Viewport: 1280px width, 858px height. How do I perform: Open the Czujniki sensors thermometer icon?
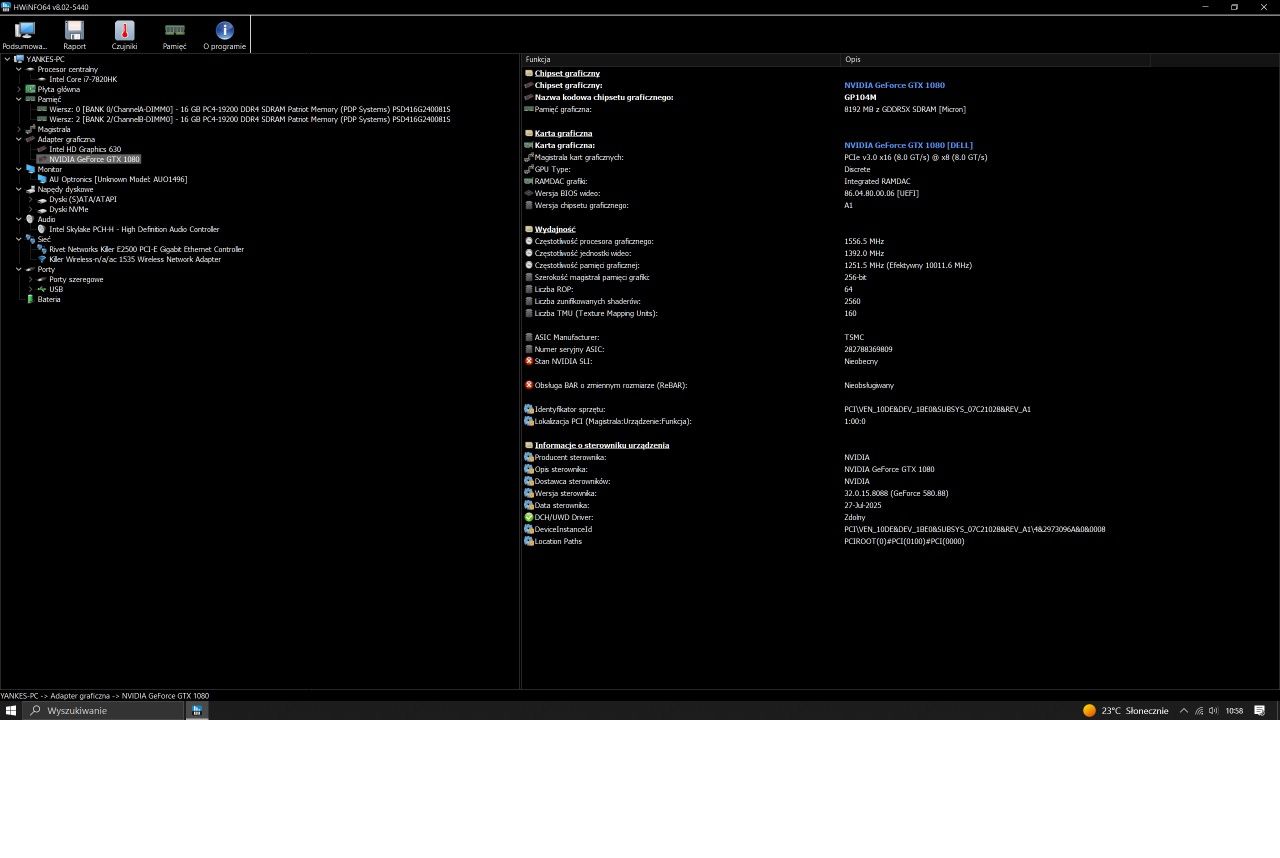coord(124,31)
